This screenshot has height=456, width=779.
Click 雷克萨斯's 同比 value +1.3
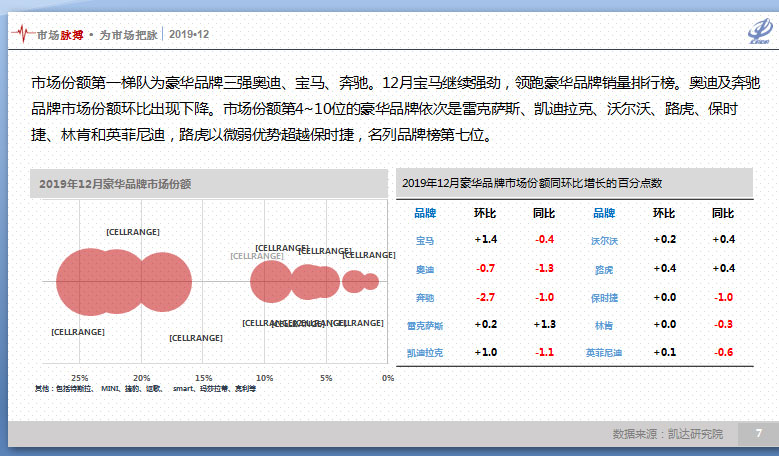(x=545, y=324)
